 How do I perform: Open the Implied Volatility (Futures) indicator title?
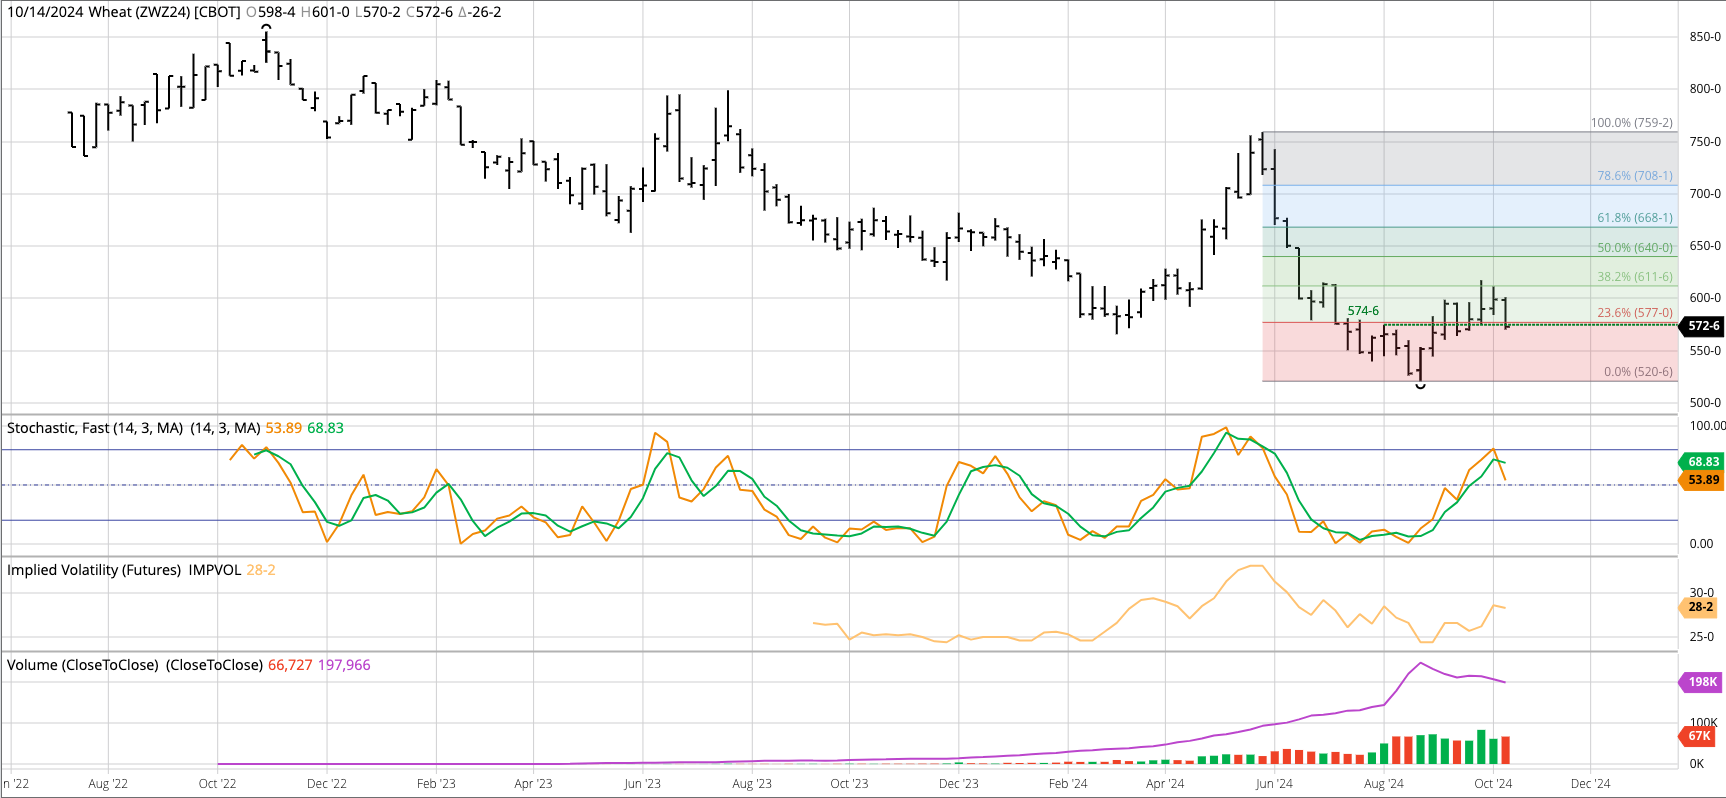point(94,570)
